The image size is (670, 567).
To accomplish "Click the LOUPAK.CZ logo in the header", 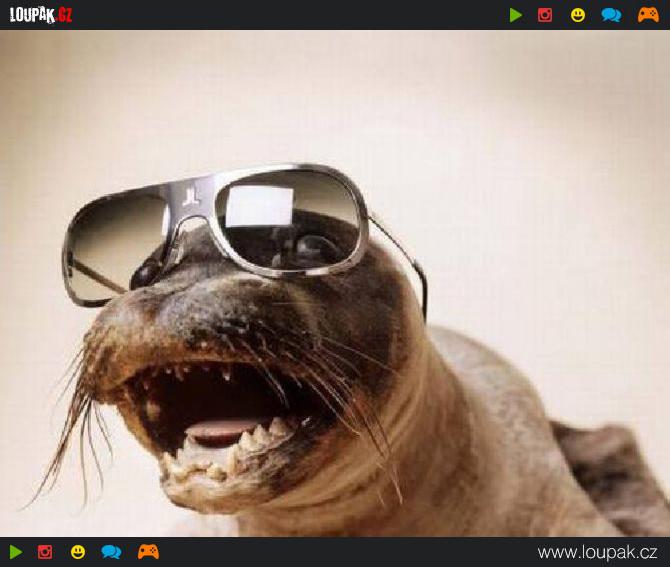I will pyautogui.click(x=41, y=15).
